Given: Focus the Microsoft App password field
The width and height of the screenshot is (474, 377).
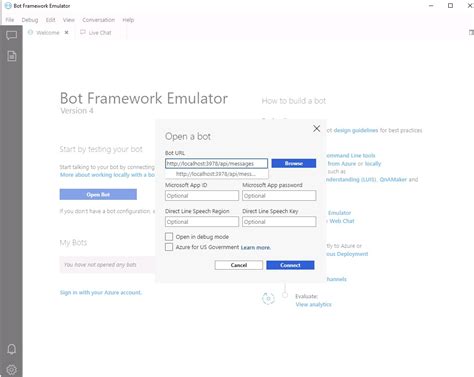Looking at the screenshot, I should (279, 196).
